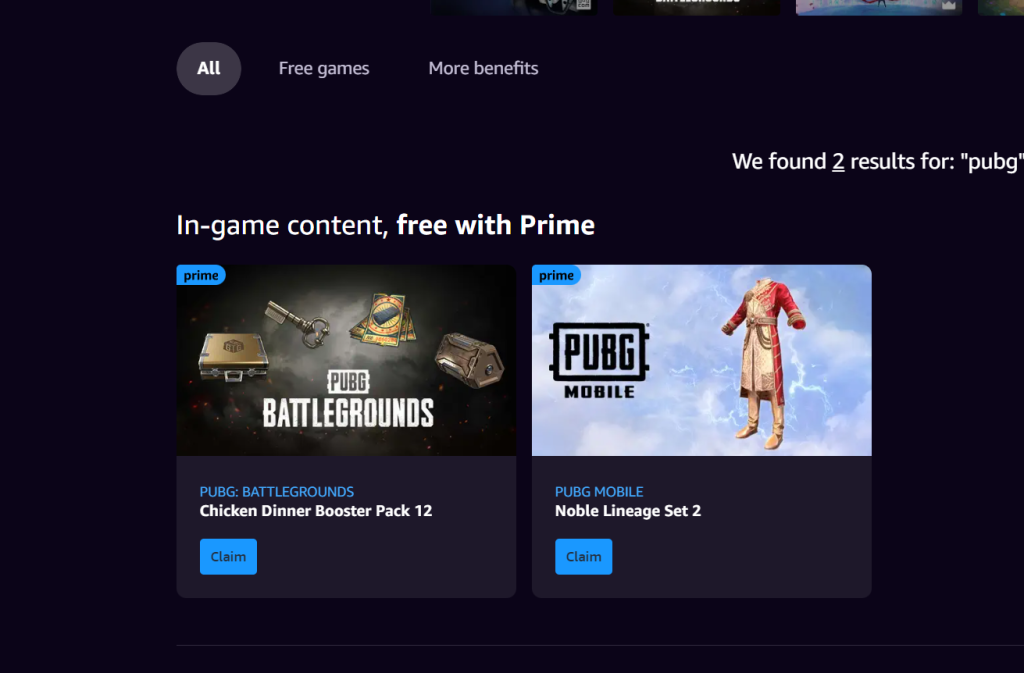Claim Chicken Dinner Booster Pack 12
This screenshot has width=1024, height=673.
(228, 556)
